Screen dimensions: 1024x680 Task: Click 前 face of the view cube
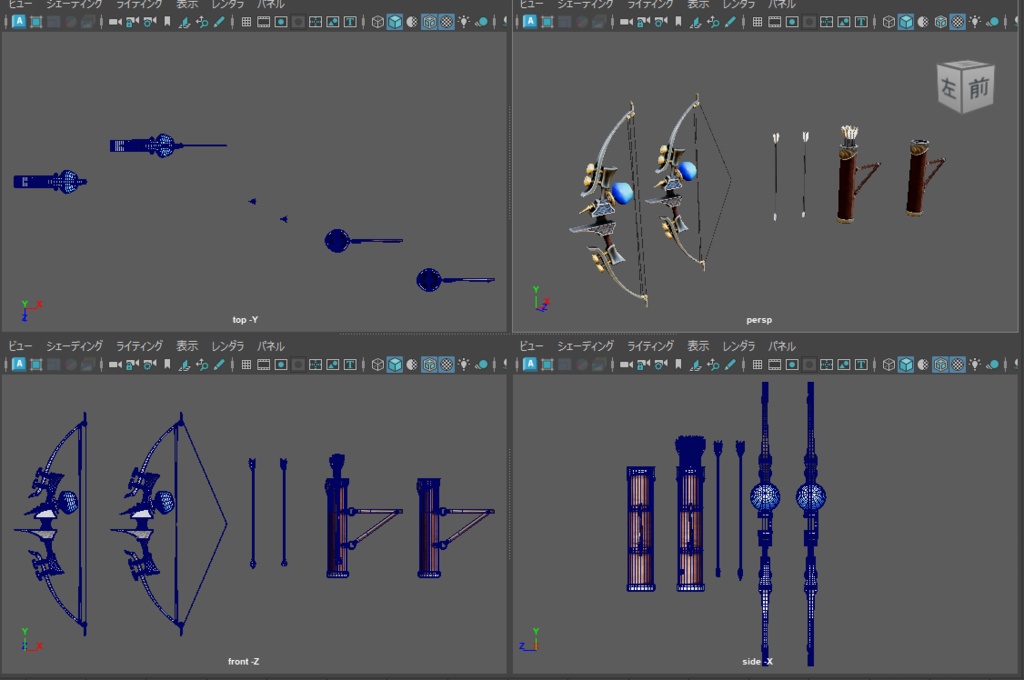click(978, 88)
